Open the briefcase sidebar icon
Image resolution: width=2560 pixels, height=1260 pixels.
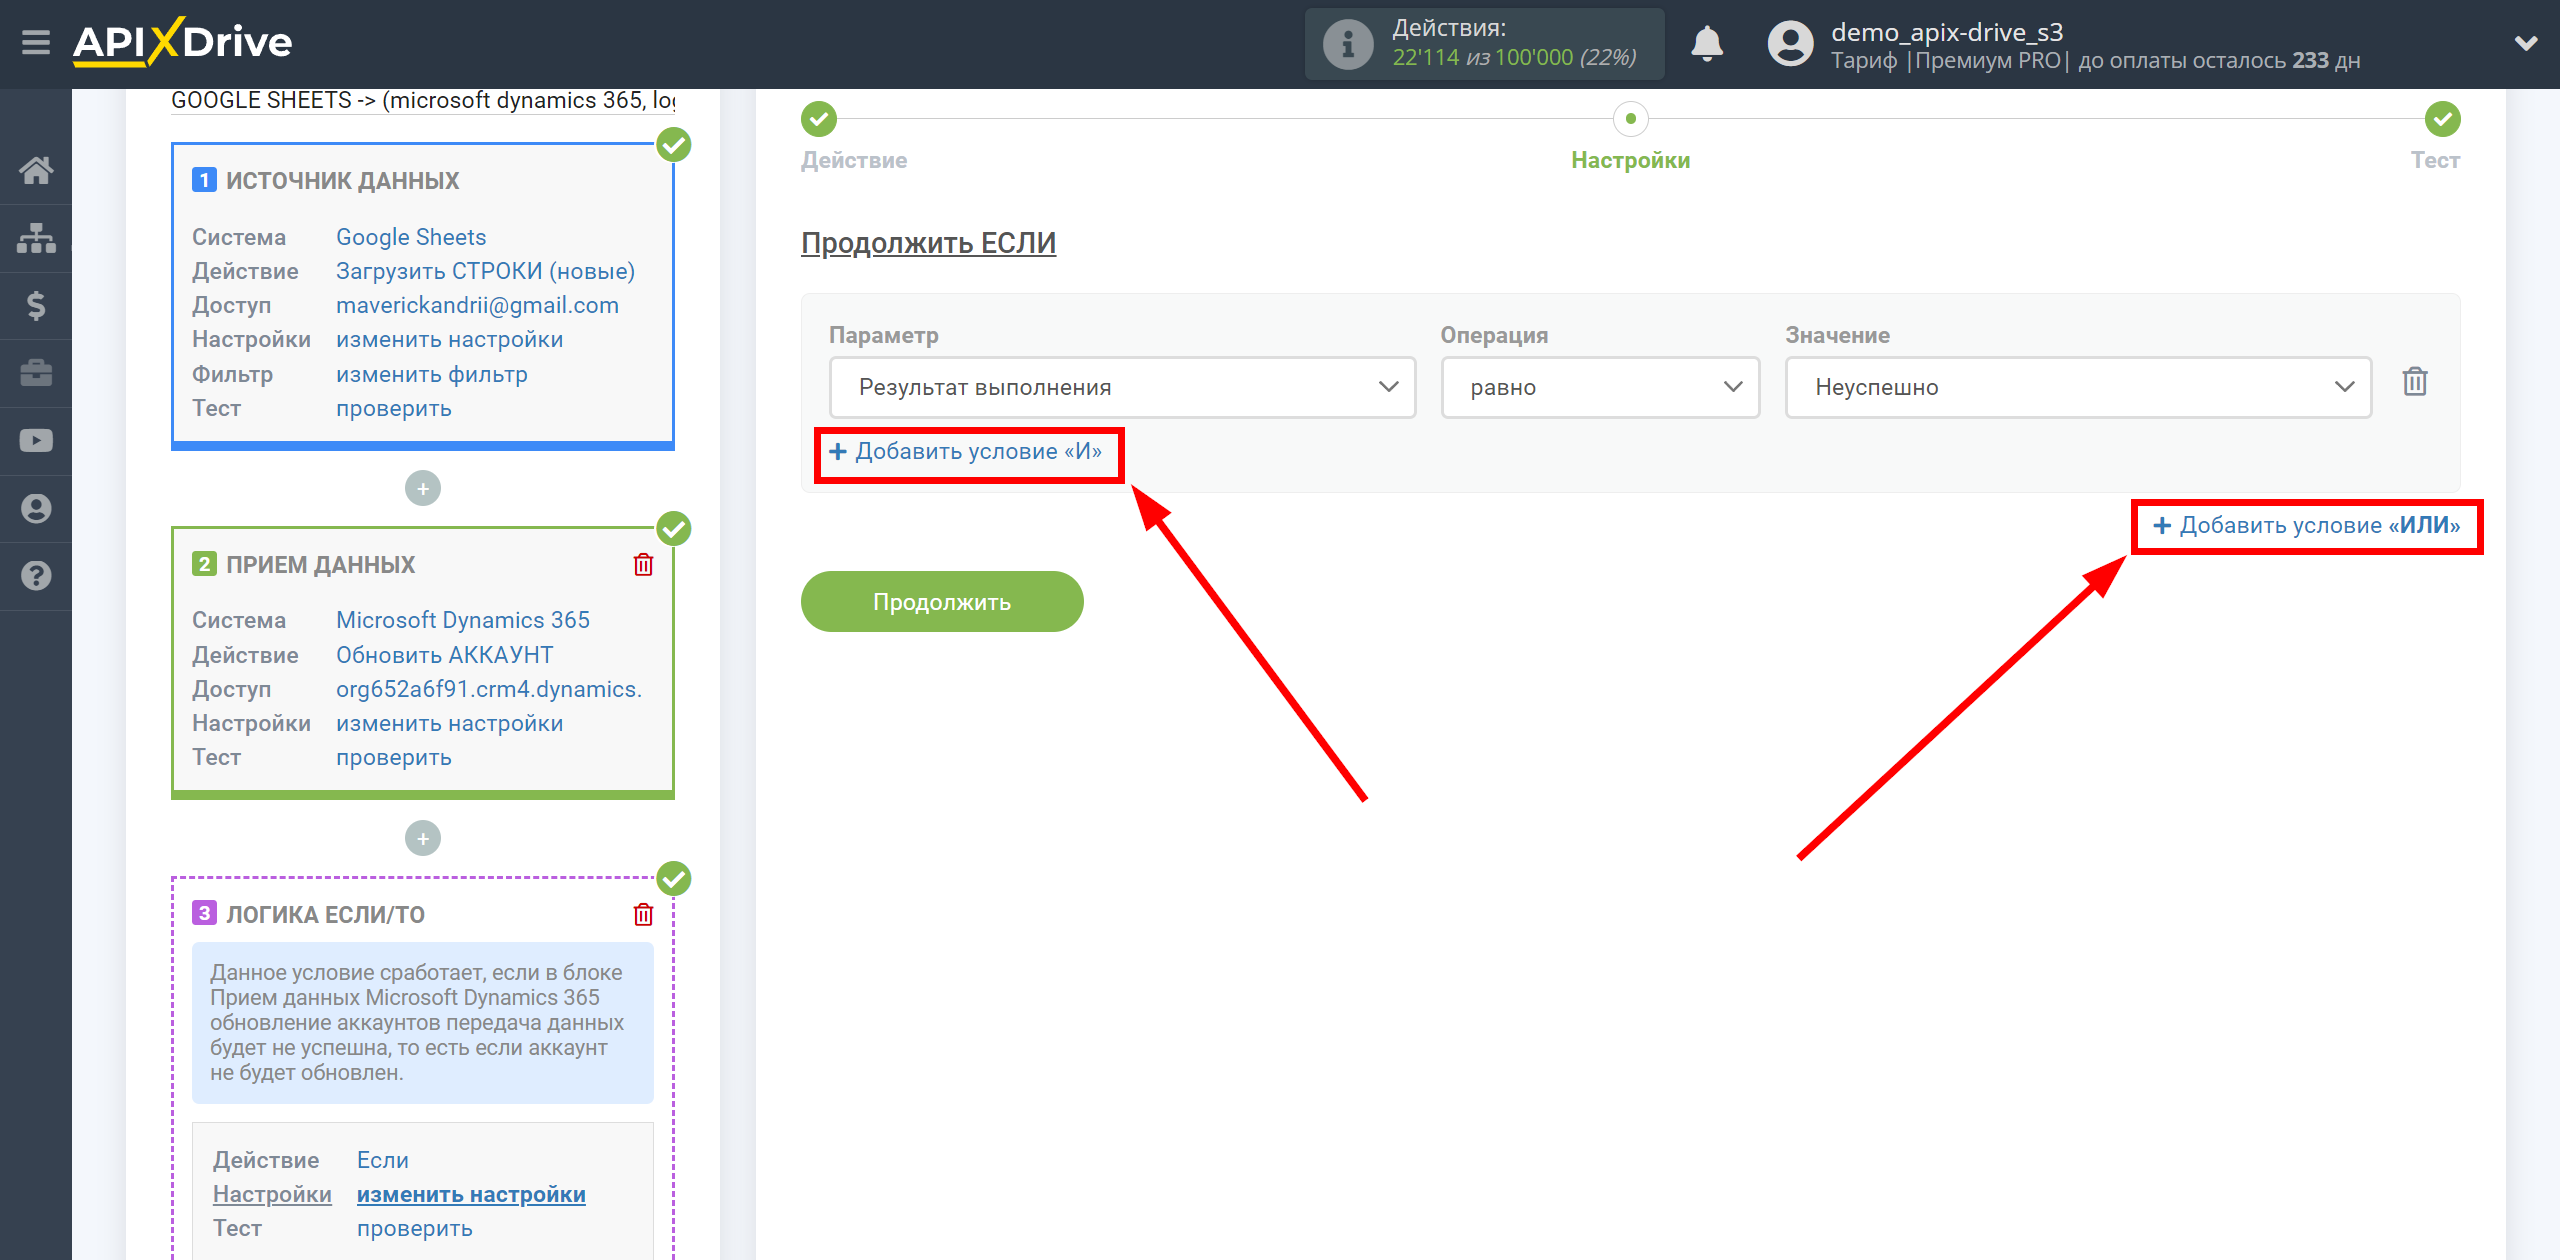pyautogui.click(x=36, y=373)
